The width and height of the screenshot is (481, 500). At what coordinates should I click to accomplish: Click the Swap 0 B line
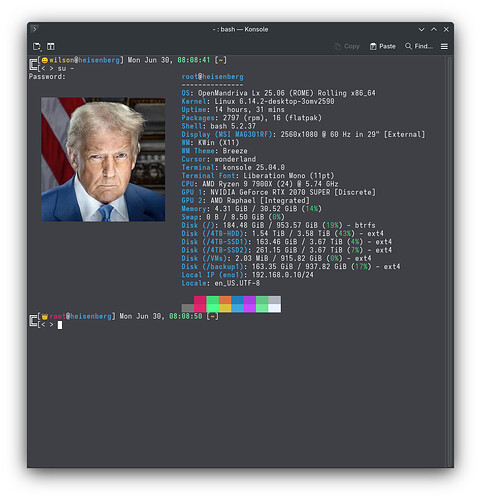click(x=233, y=217)
